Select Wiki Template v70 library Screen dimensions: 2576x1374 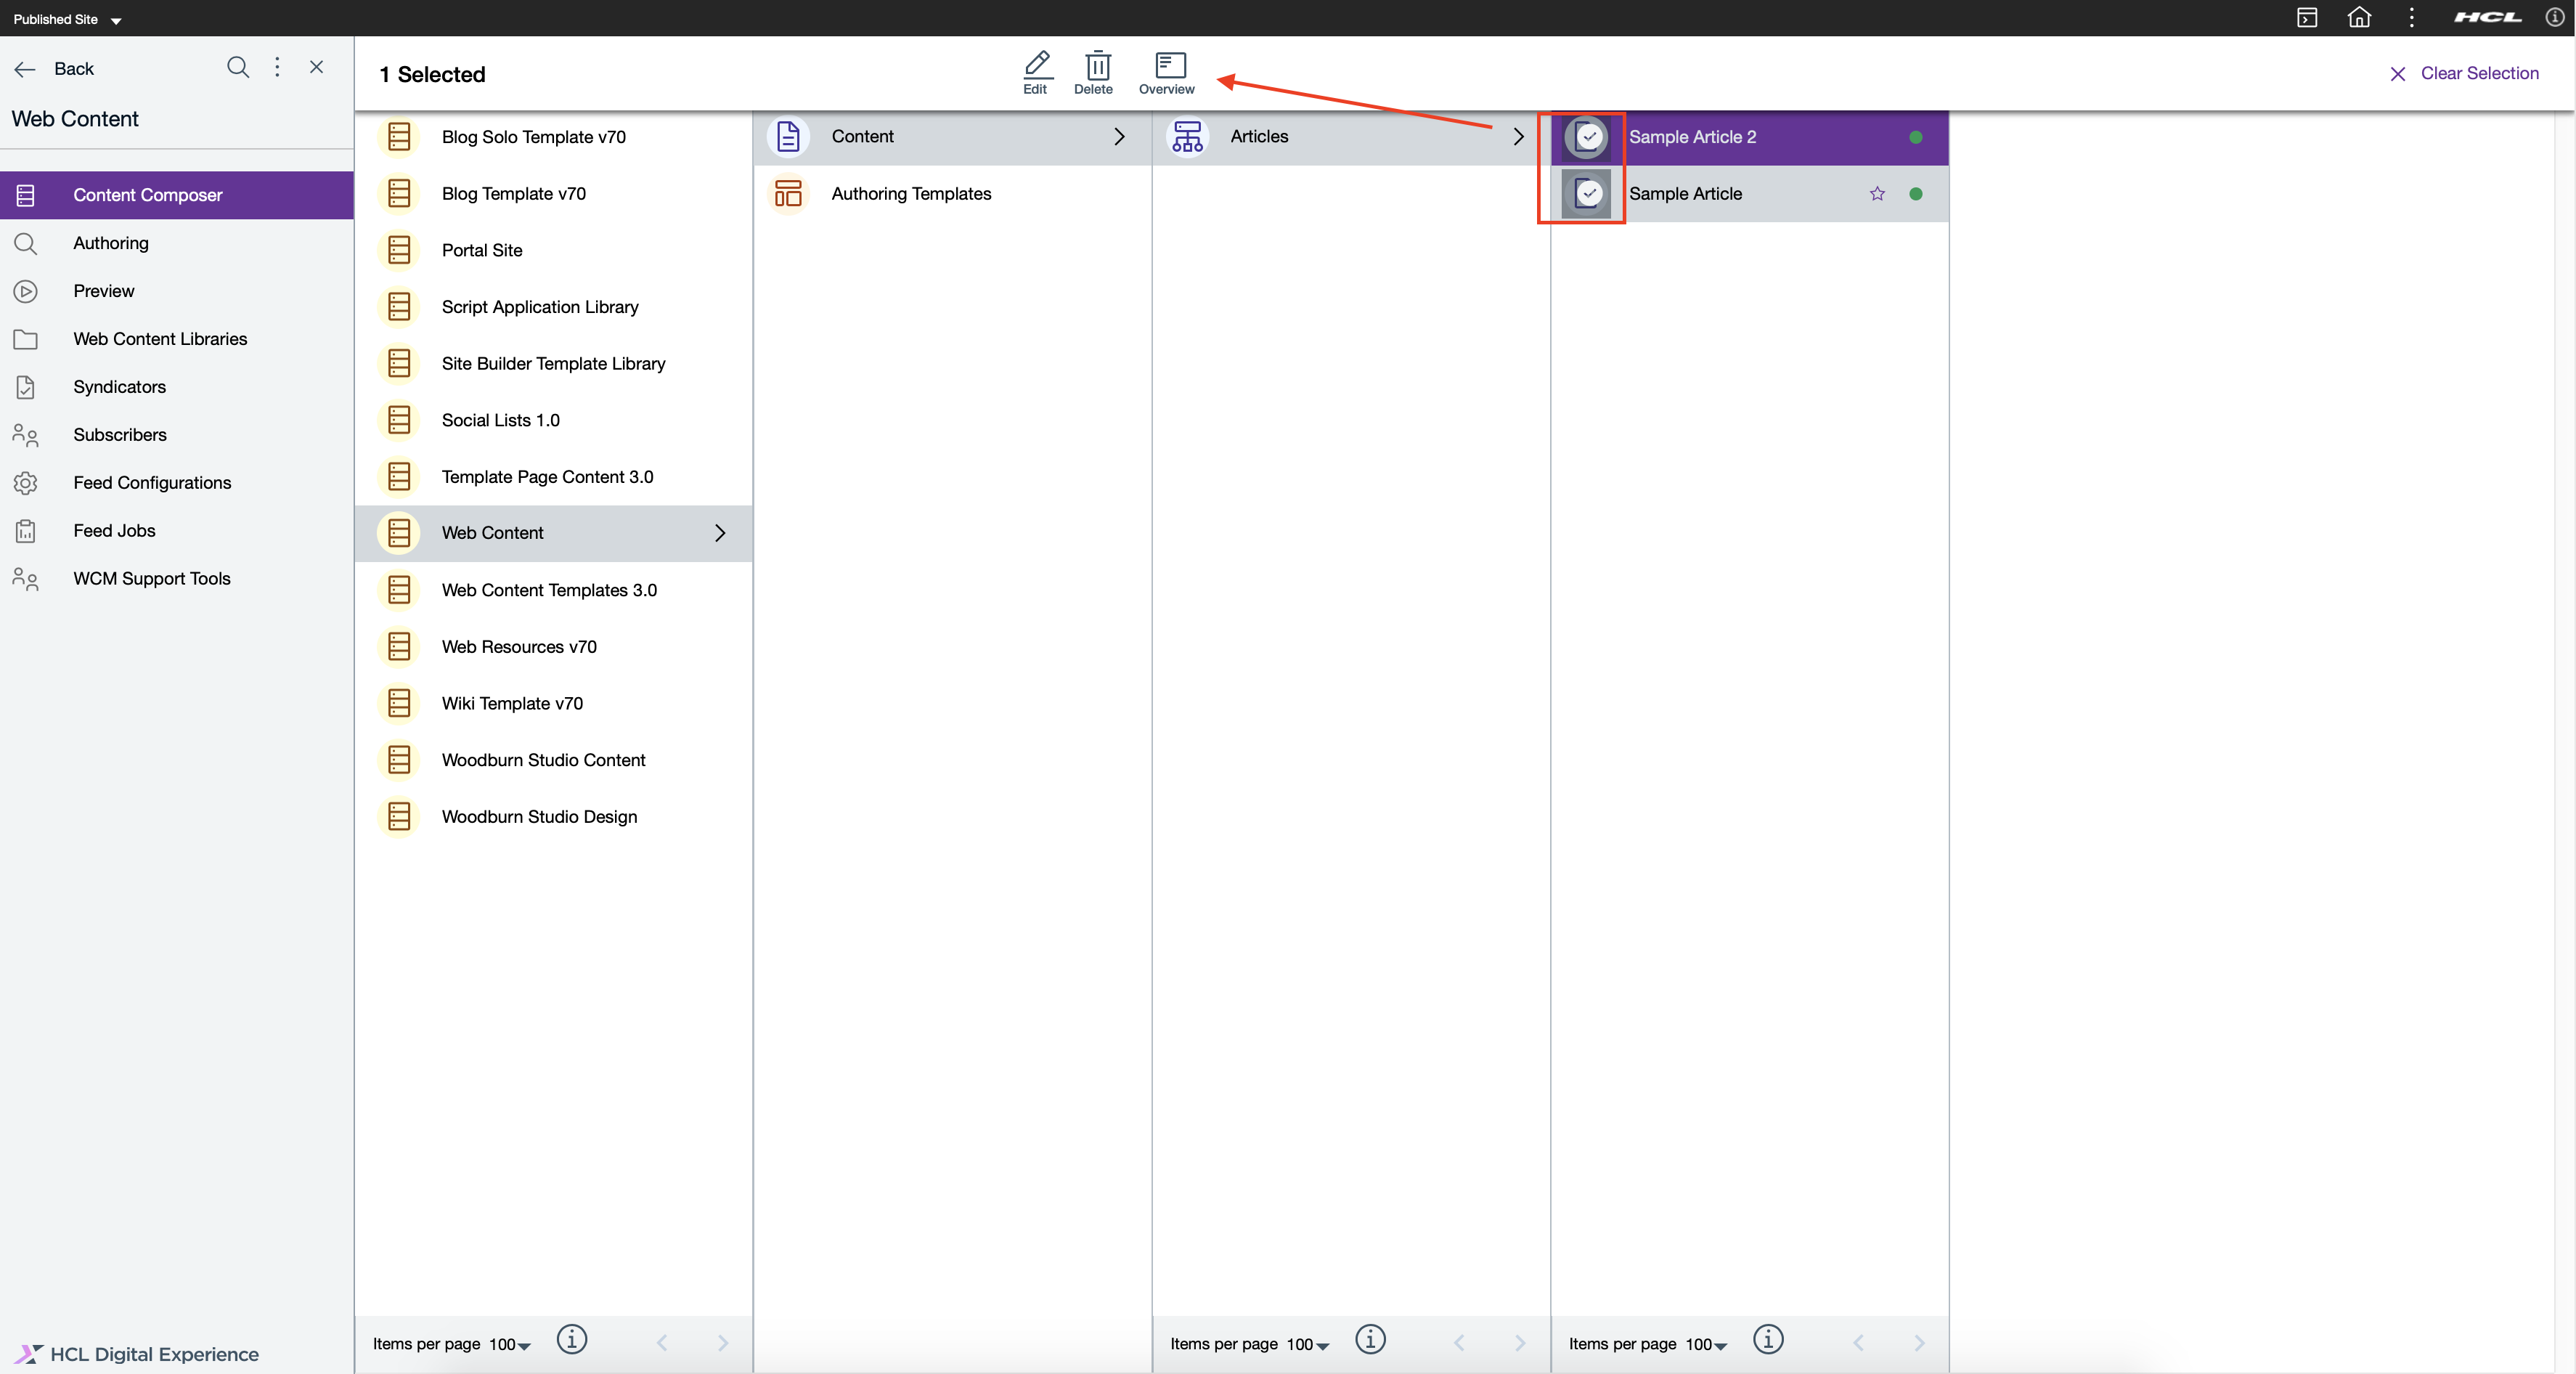tap(554, 704)
